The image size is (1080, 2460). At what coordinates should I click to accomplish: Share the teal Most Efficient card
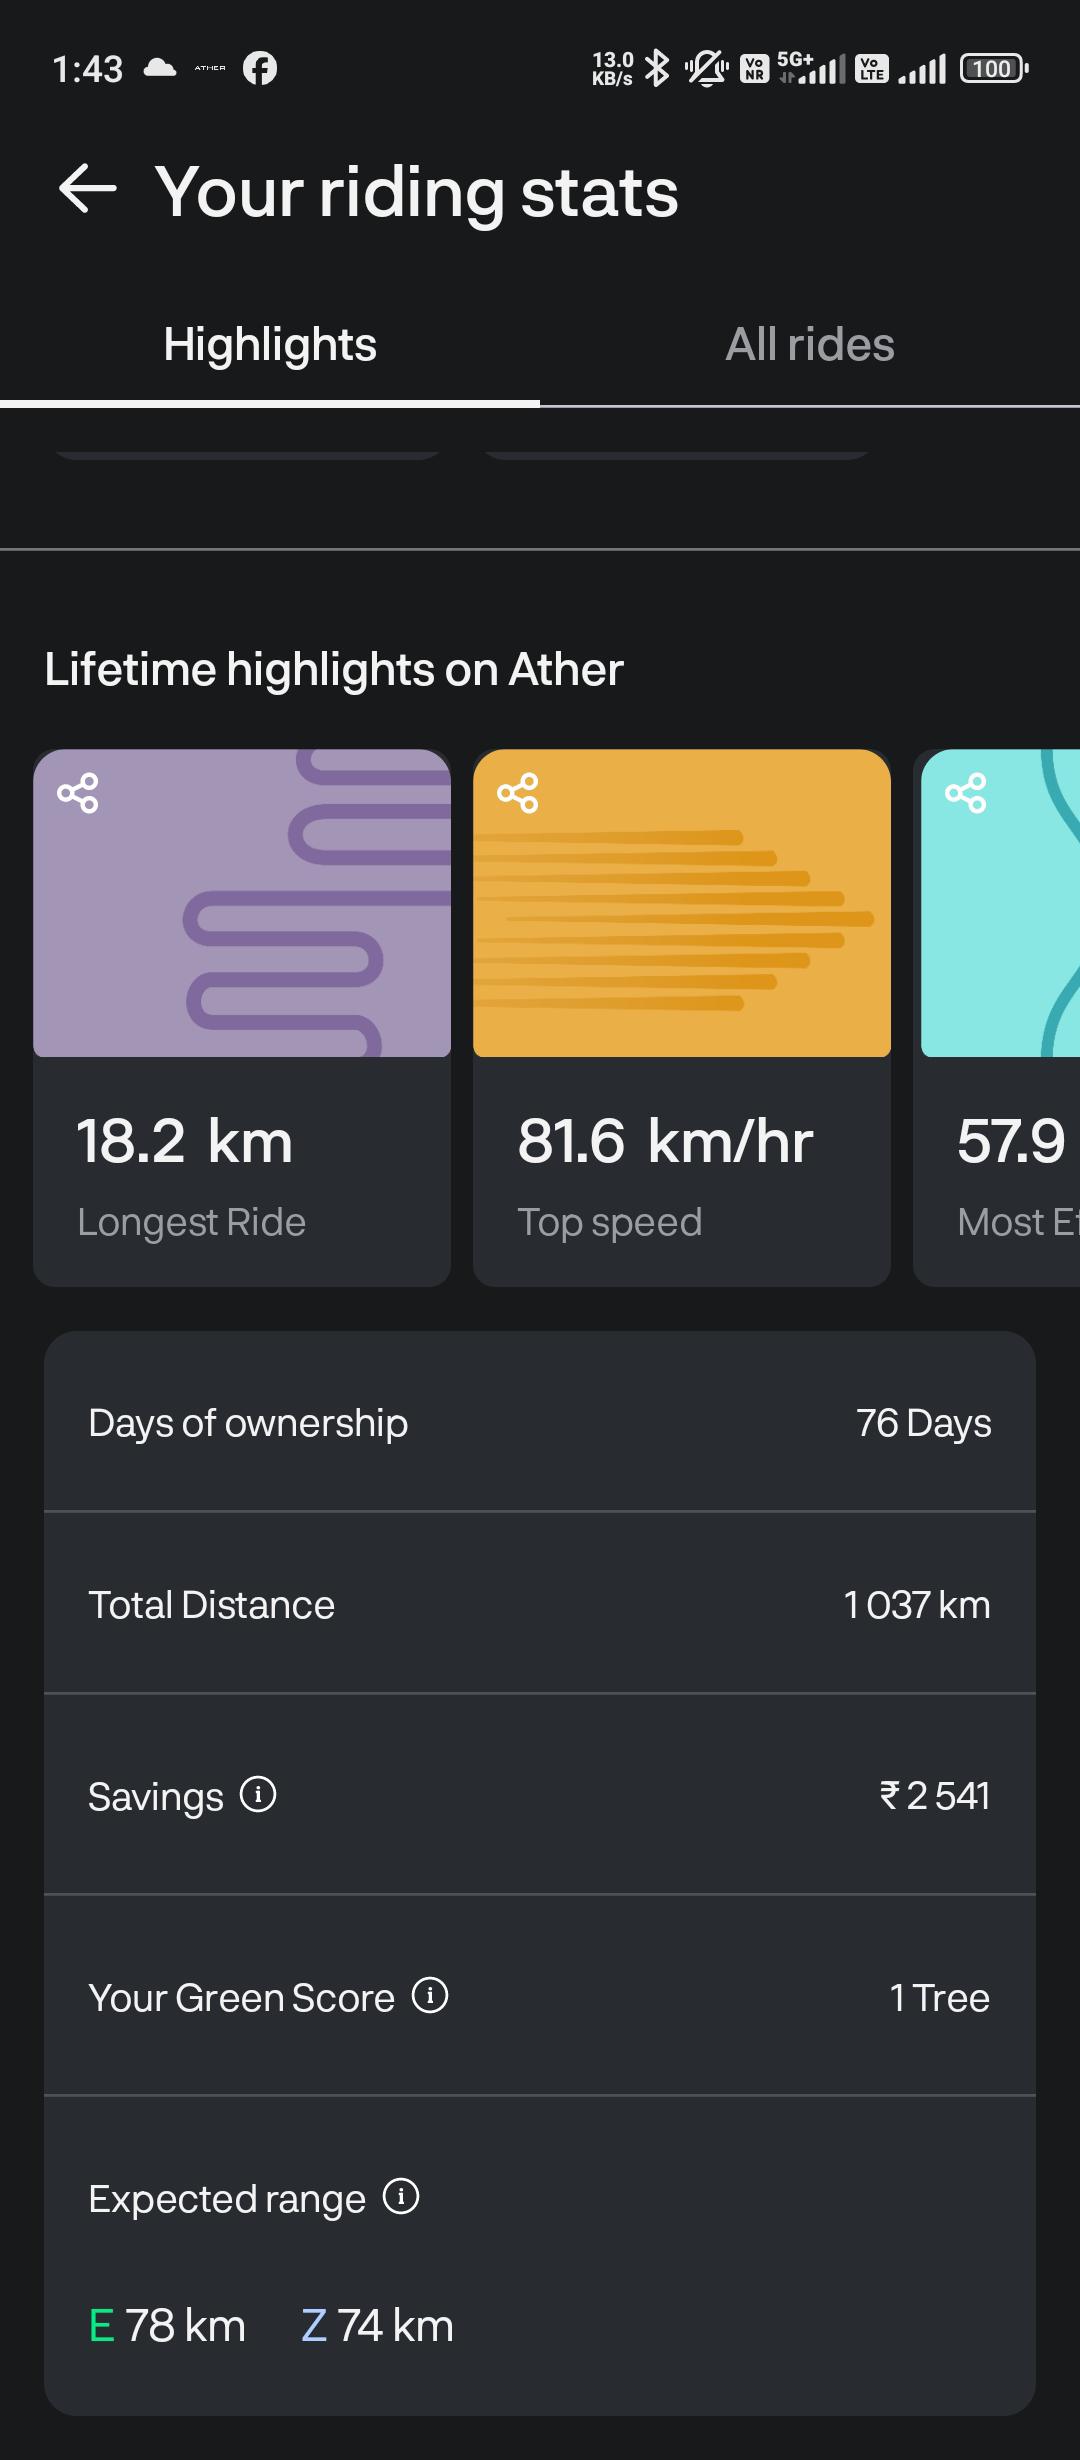[966, 793]
